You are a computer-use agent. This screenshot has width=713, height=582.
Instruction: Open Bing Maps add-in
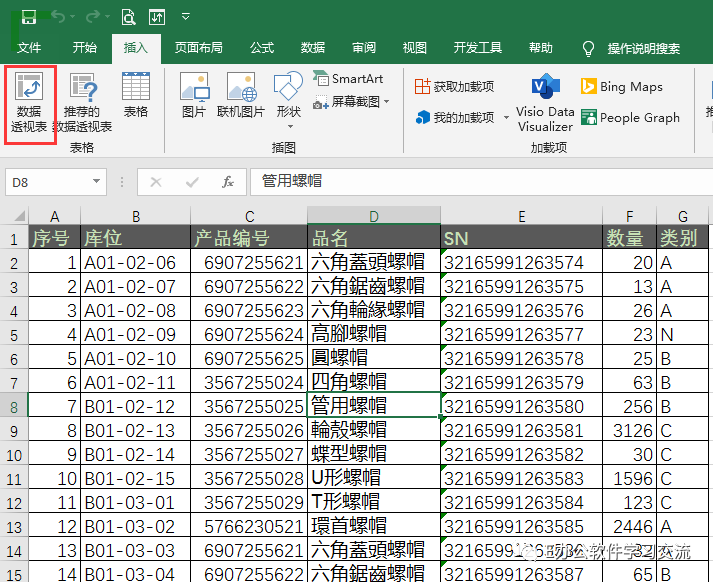point(622,86)
